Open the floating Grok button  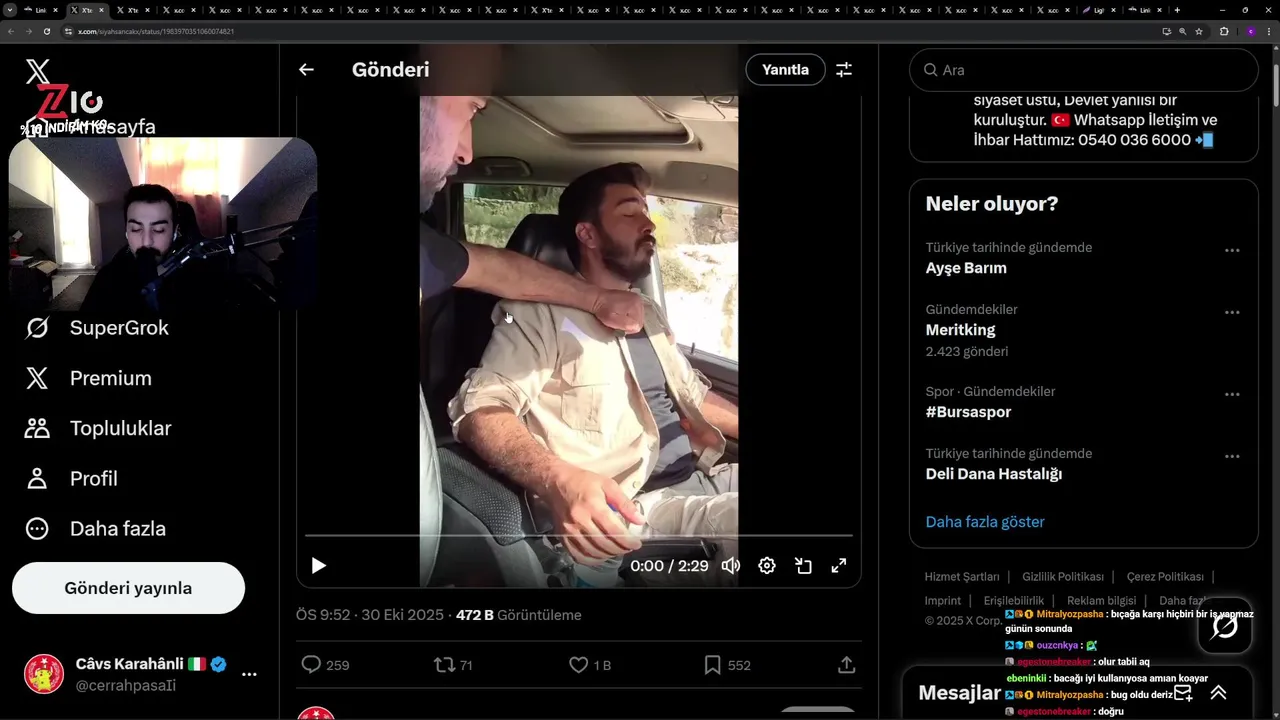point(1225,627)
